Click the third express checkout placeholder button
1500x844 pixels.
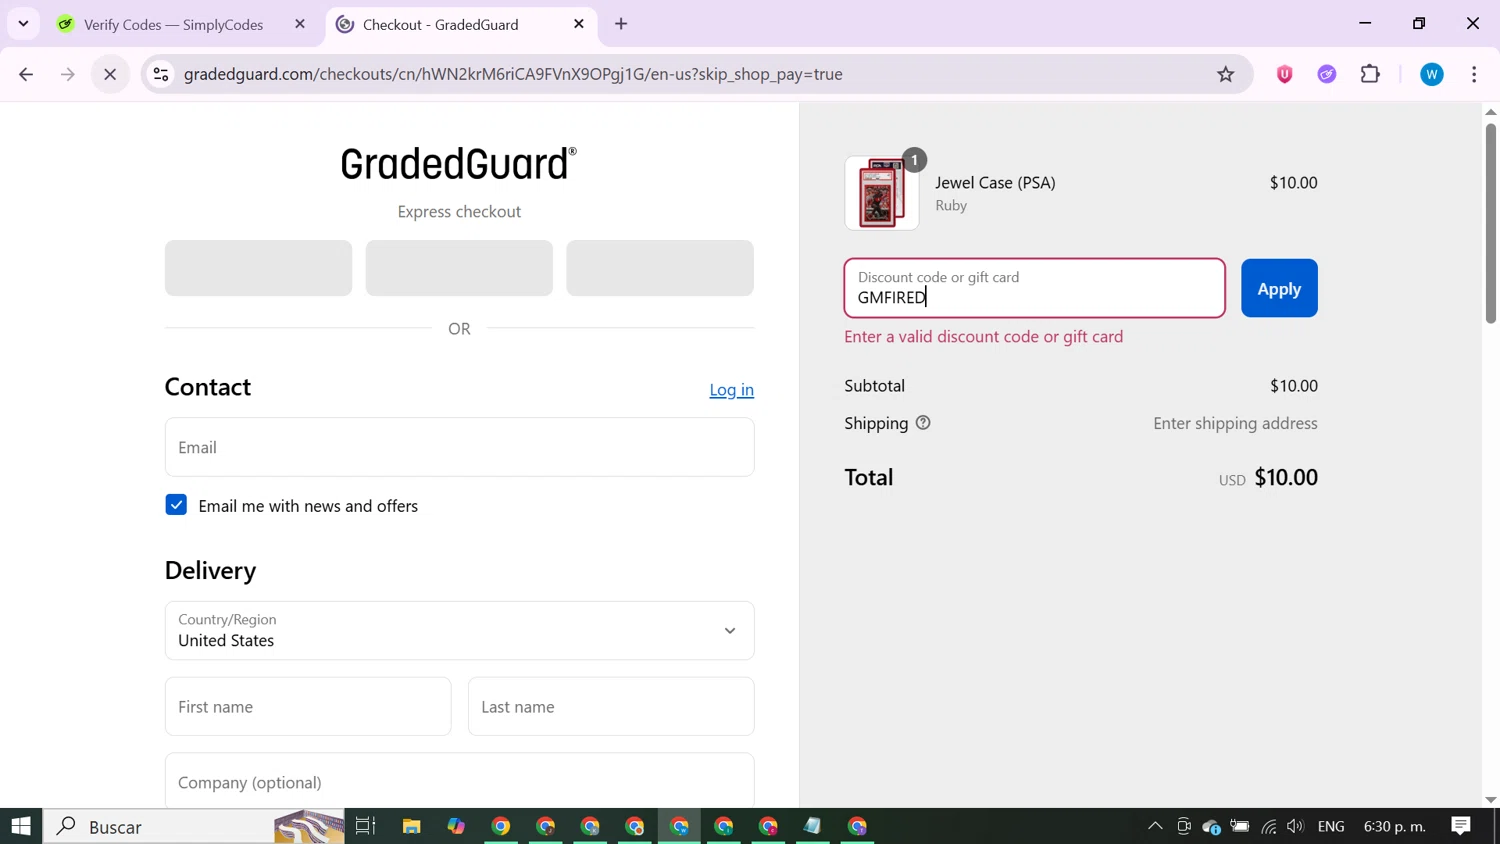[660, 268]
